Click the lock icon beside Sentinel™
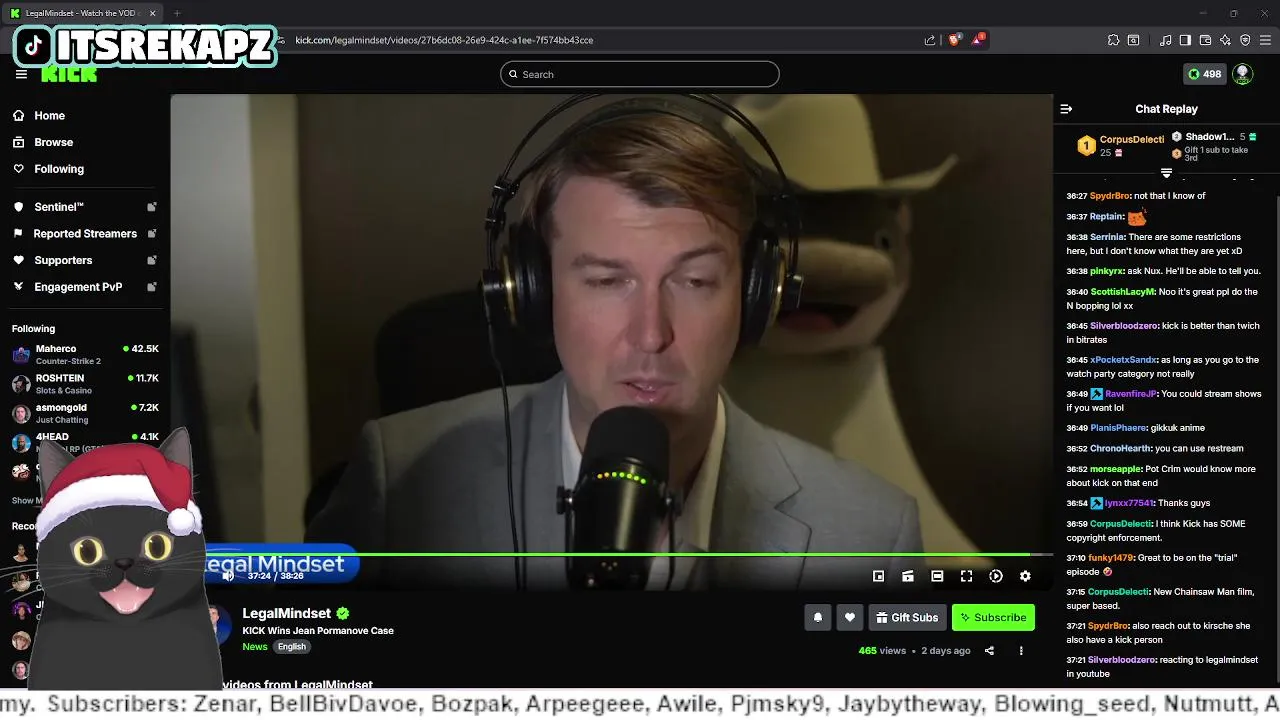1280x720 pixels. [x=152, y=207]
